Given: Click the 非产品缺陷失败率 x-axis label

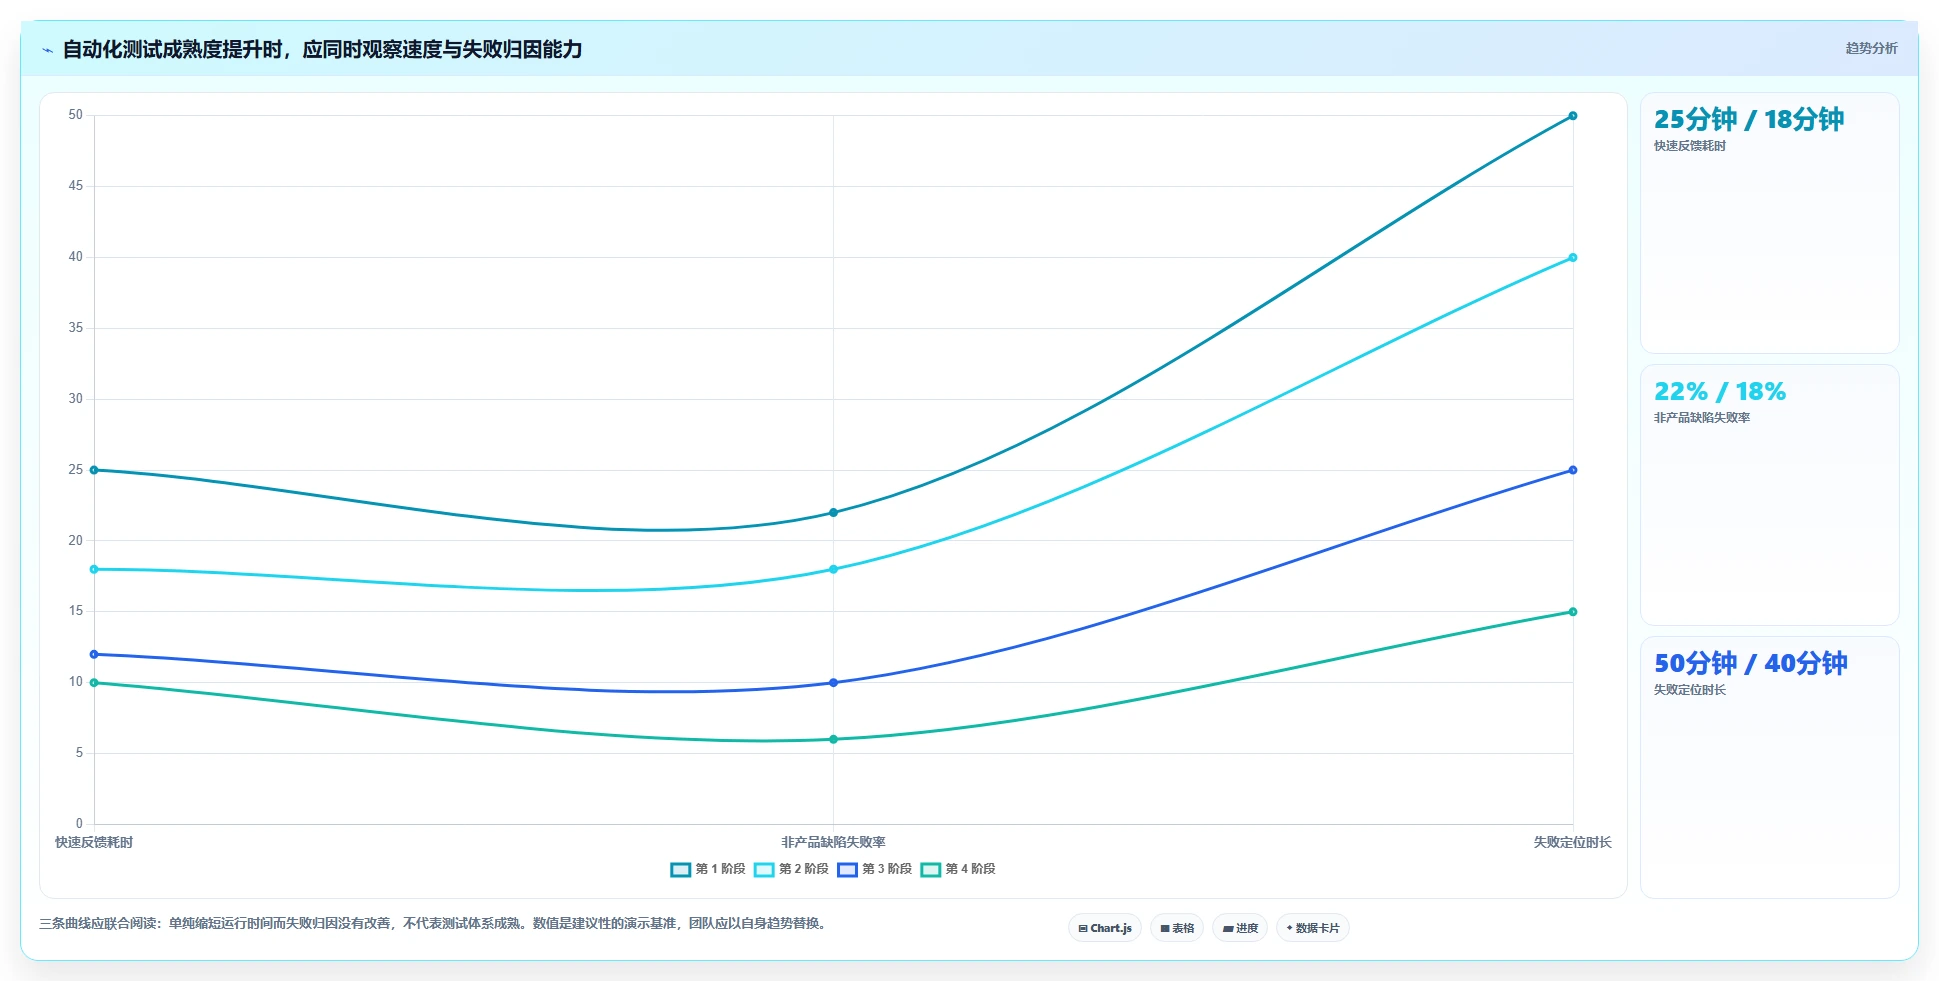Looking at the screenshot, I should tap(833, 843).
